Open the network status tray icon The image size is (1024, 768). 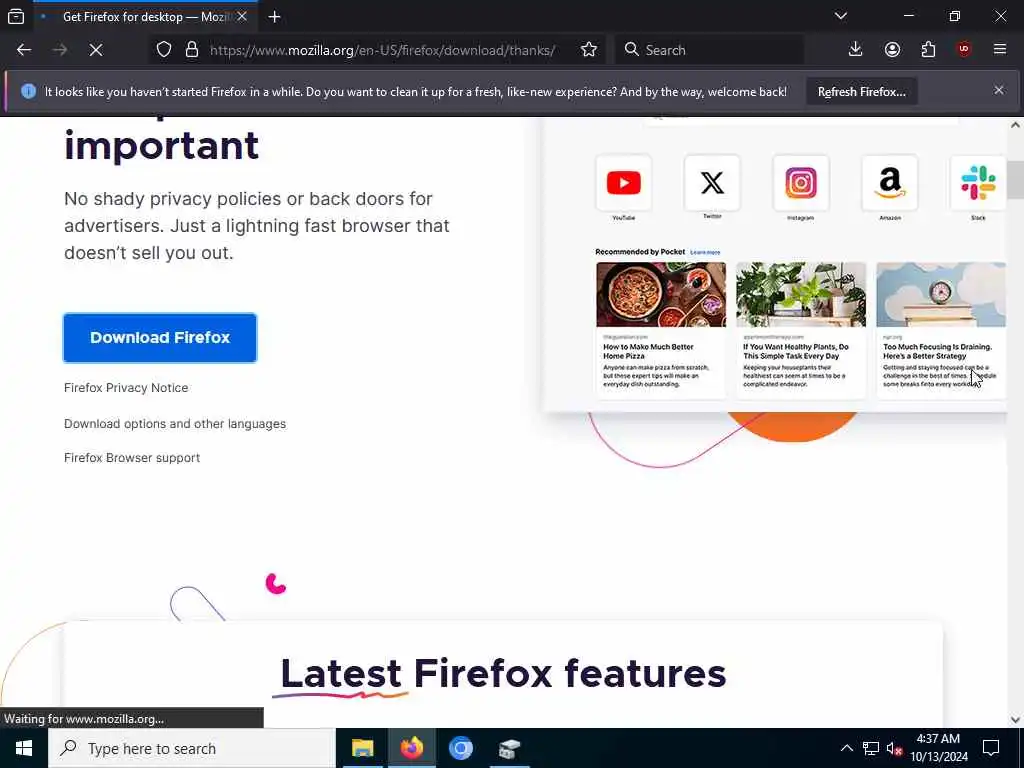(871, 748)
